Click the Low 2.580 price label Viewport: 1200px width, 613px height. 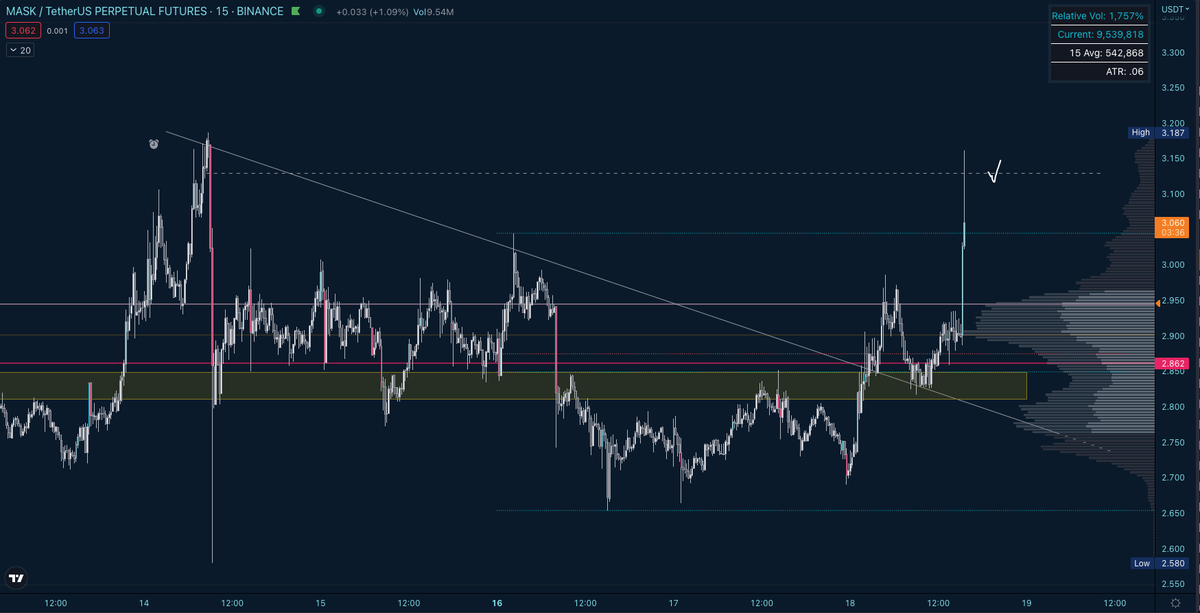pos(1158,563)
